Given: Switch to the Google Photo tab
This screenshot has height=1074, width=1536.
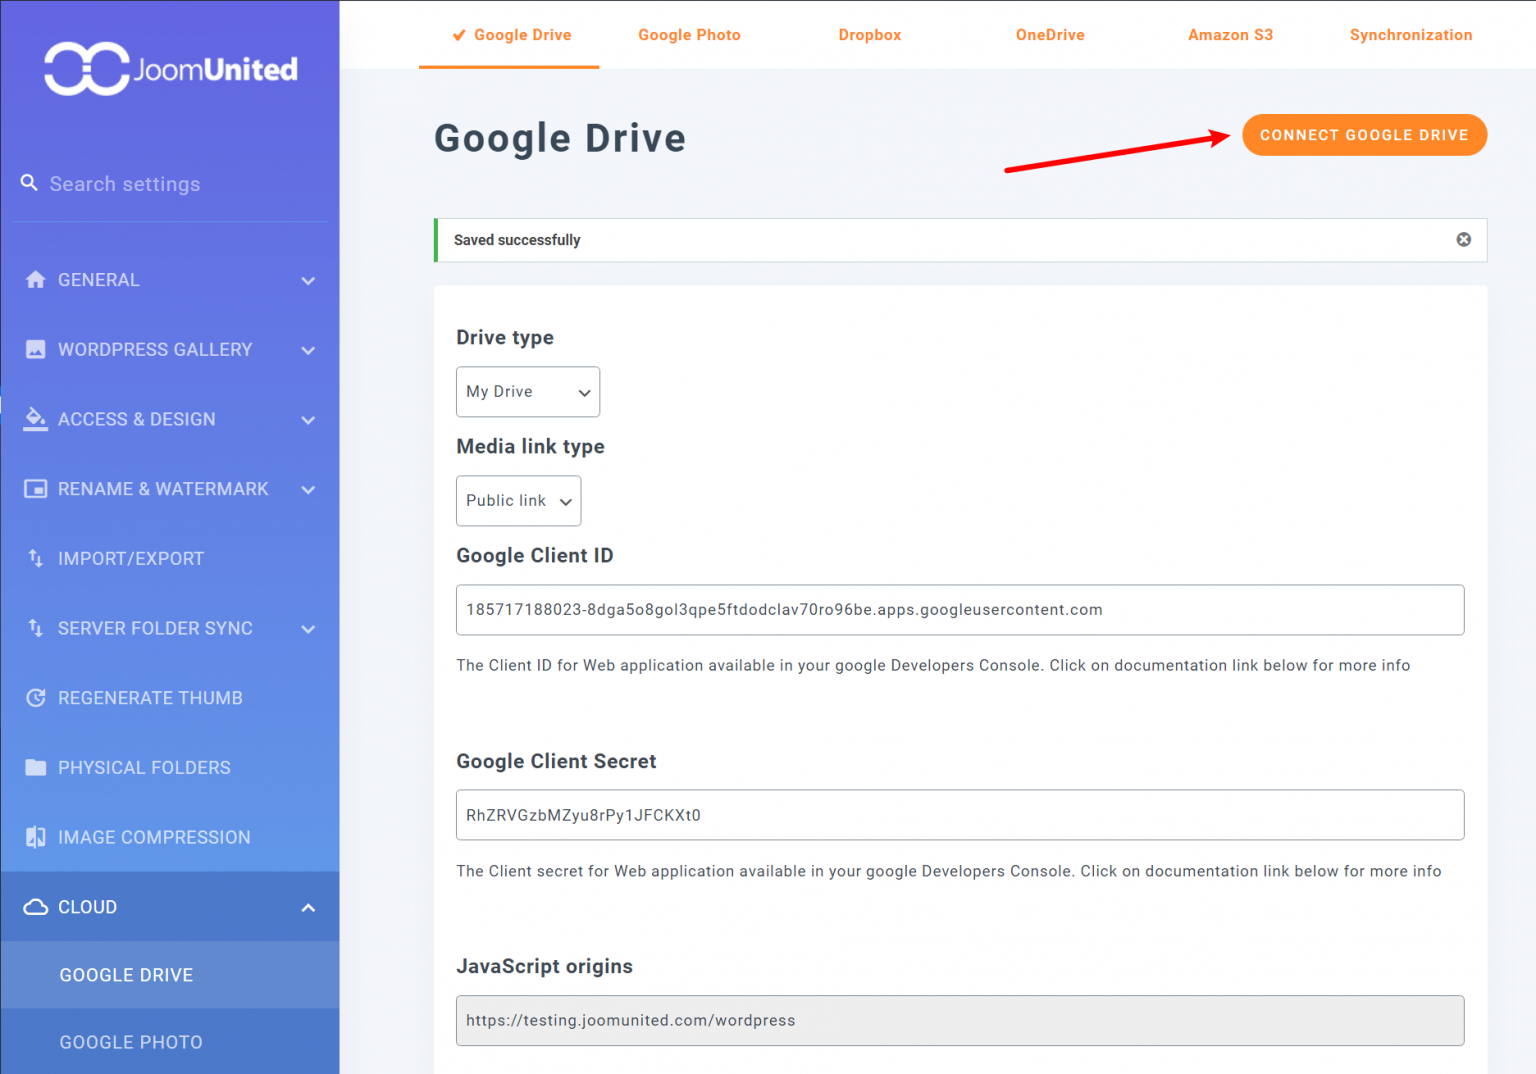Looking at the screenshot, I should [x=689, y=35].
